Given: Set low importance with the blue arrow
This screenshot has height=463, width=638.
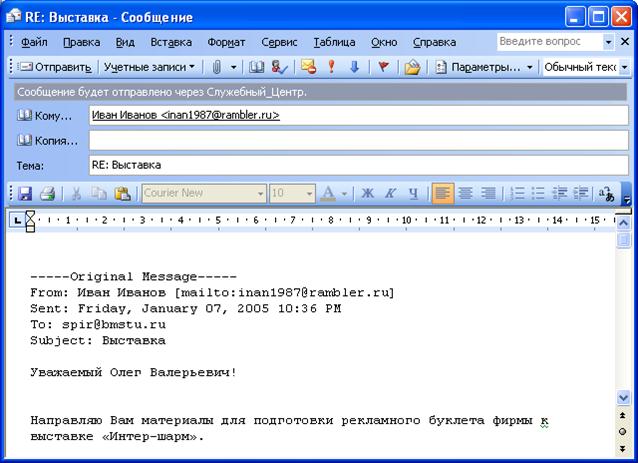Looking at the screenshot, I should (x=354, y=67).
